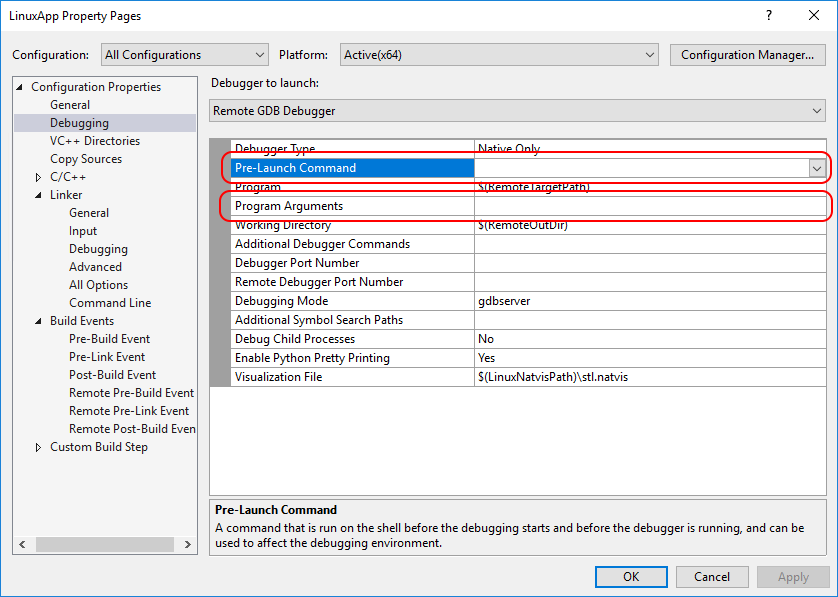Viewport: 838px width, 597px height.
Task: Select the Linker Command Line page
Action: 110,303
